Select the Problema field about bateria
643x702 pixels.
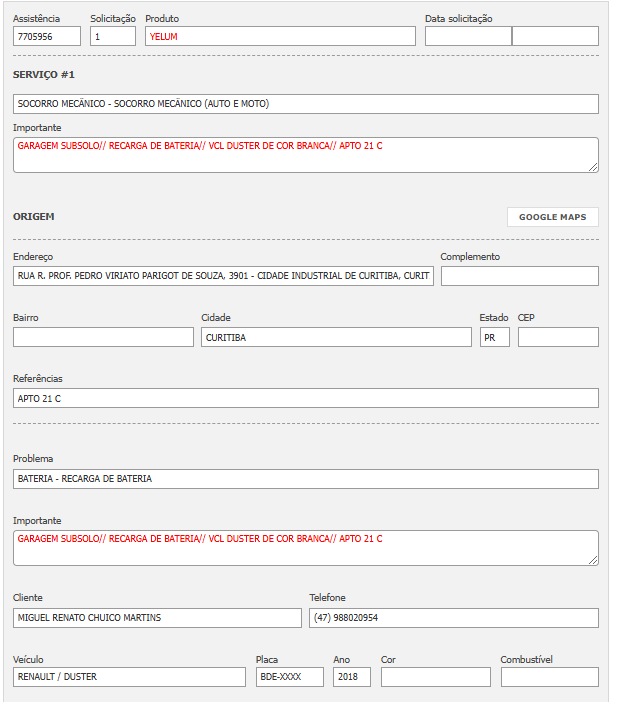pos(305,479)
